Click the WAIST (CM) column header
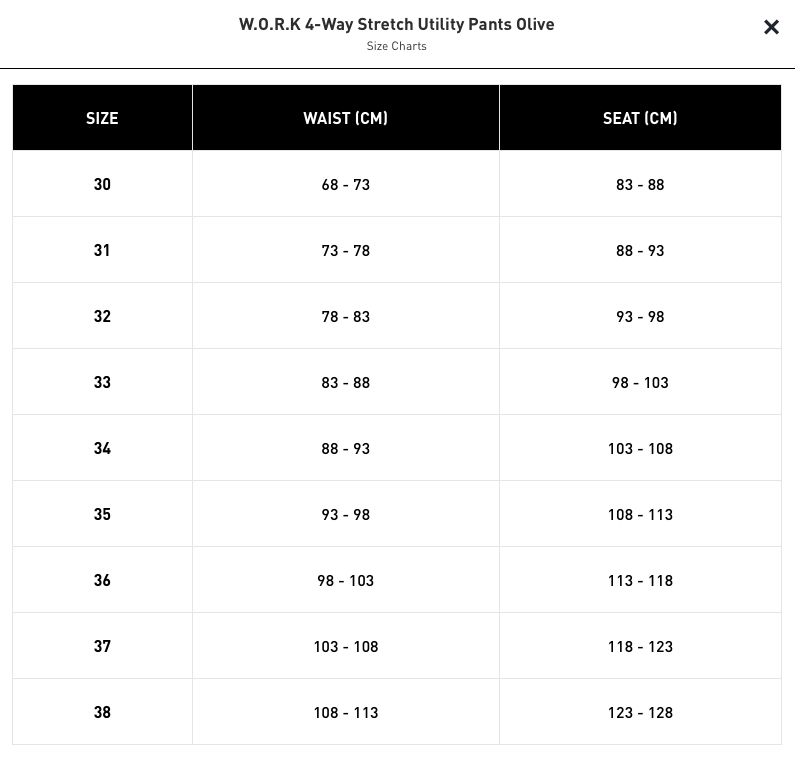The height and width of the screenshot is (772, 795). click(346, 118)
